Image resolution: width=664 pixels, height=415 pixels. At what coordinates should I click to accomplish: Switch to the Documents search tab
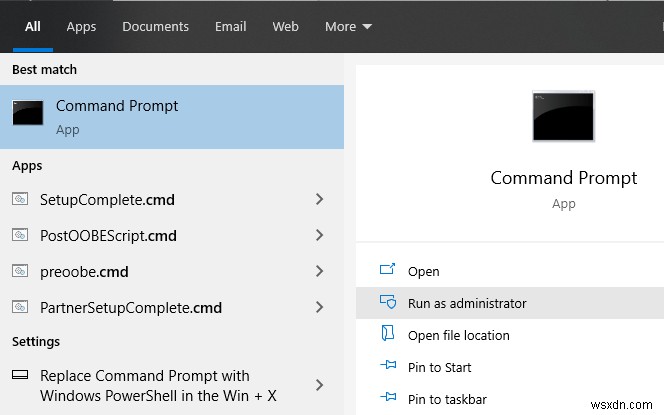click(155, 27)
